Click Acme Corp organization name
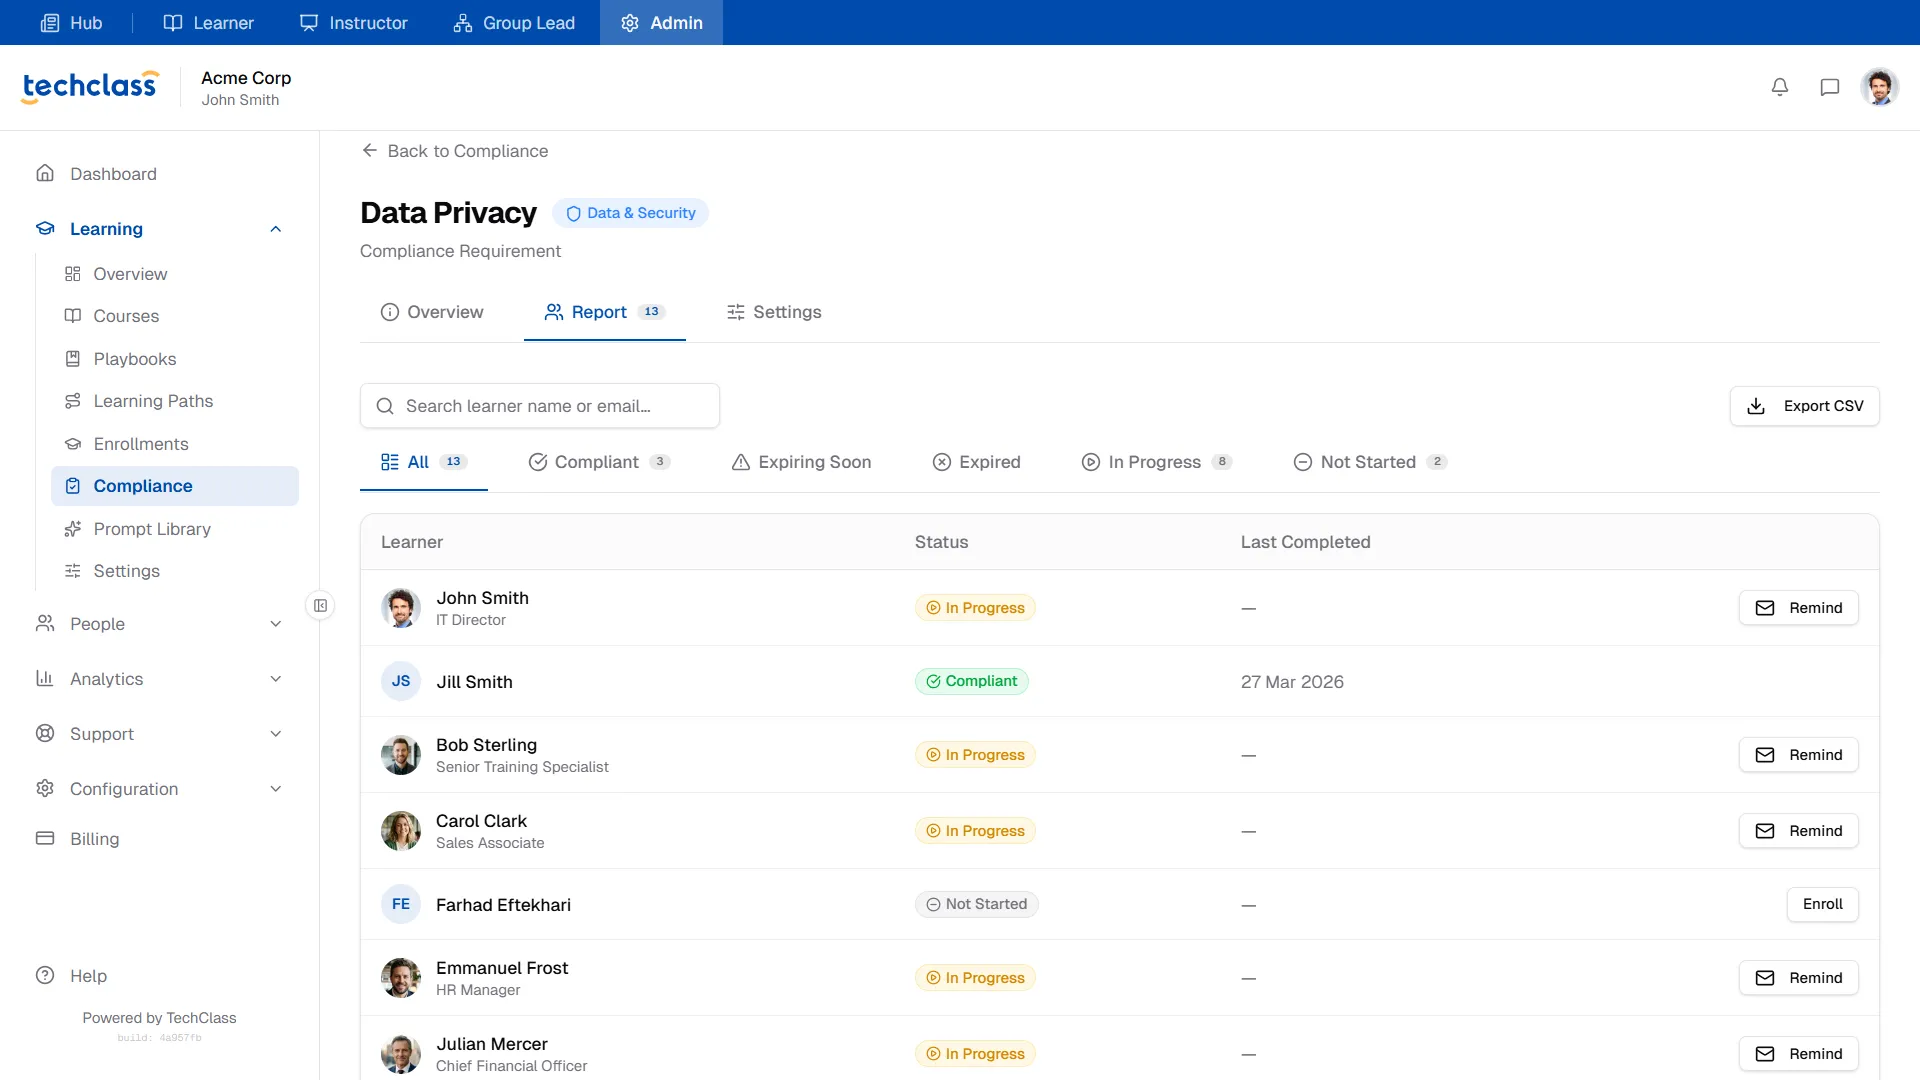 coord(246,78)
